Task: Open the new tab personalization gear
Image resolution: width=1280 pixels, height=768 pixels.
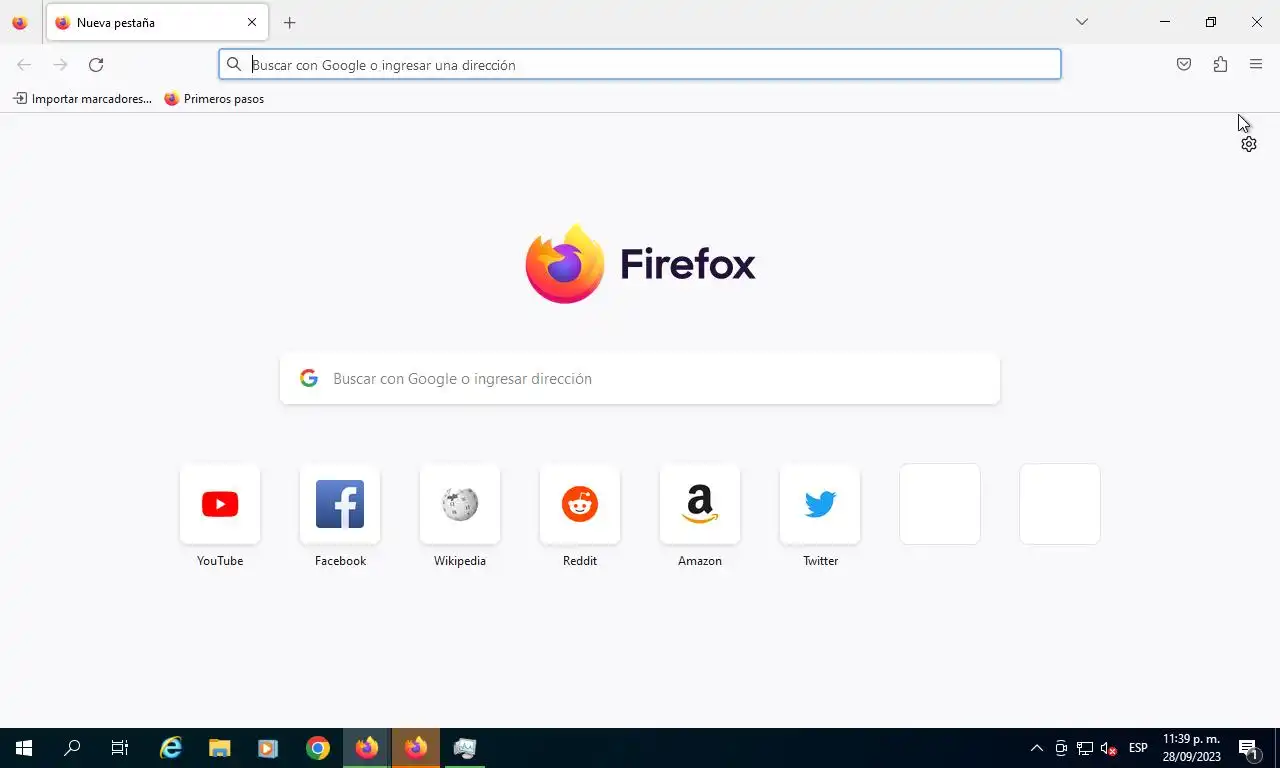Action: click(1249, 144)
